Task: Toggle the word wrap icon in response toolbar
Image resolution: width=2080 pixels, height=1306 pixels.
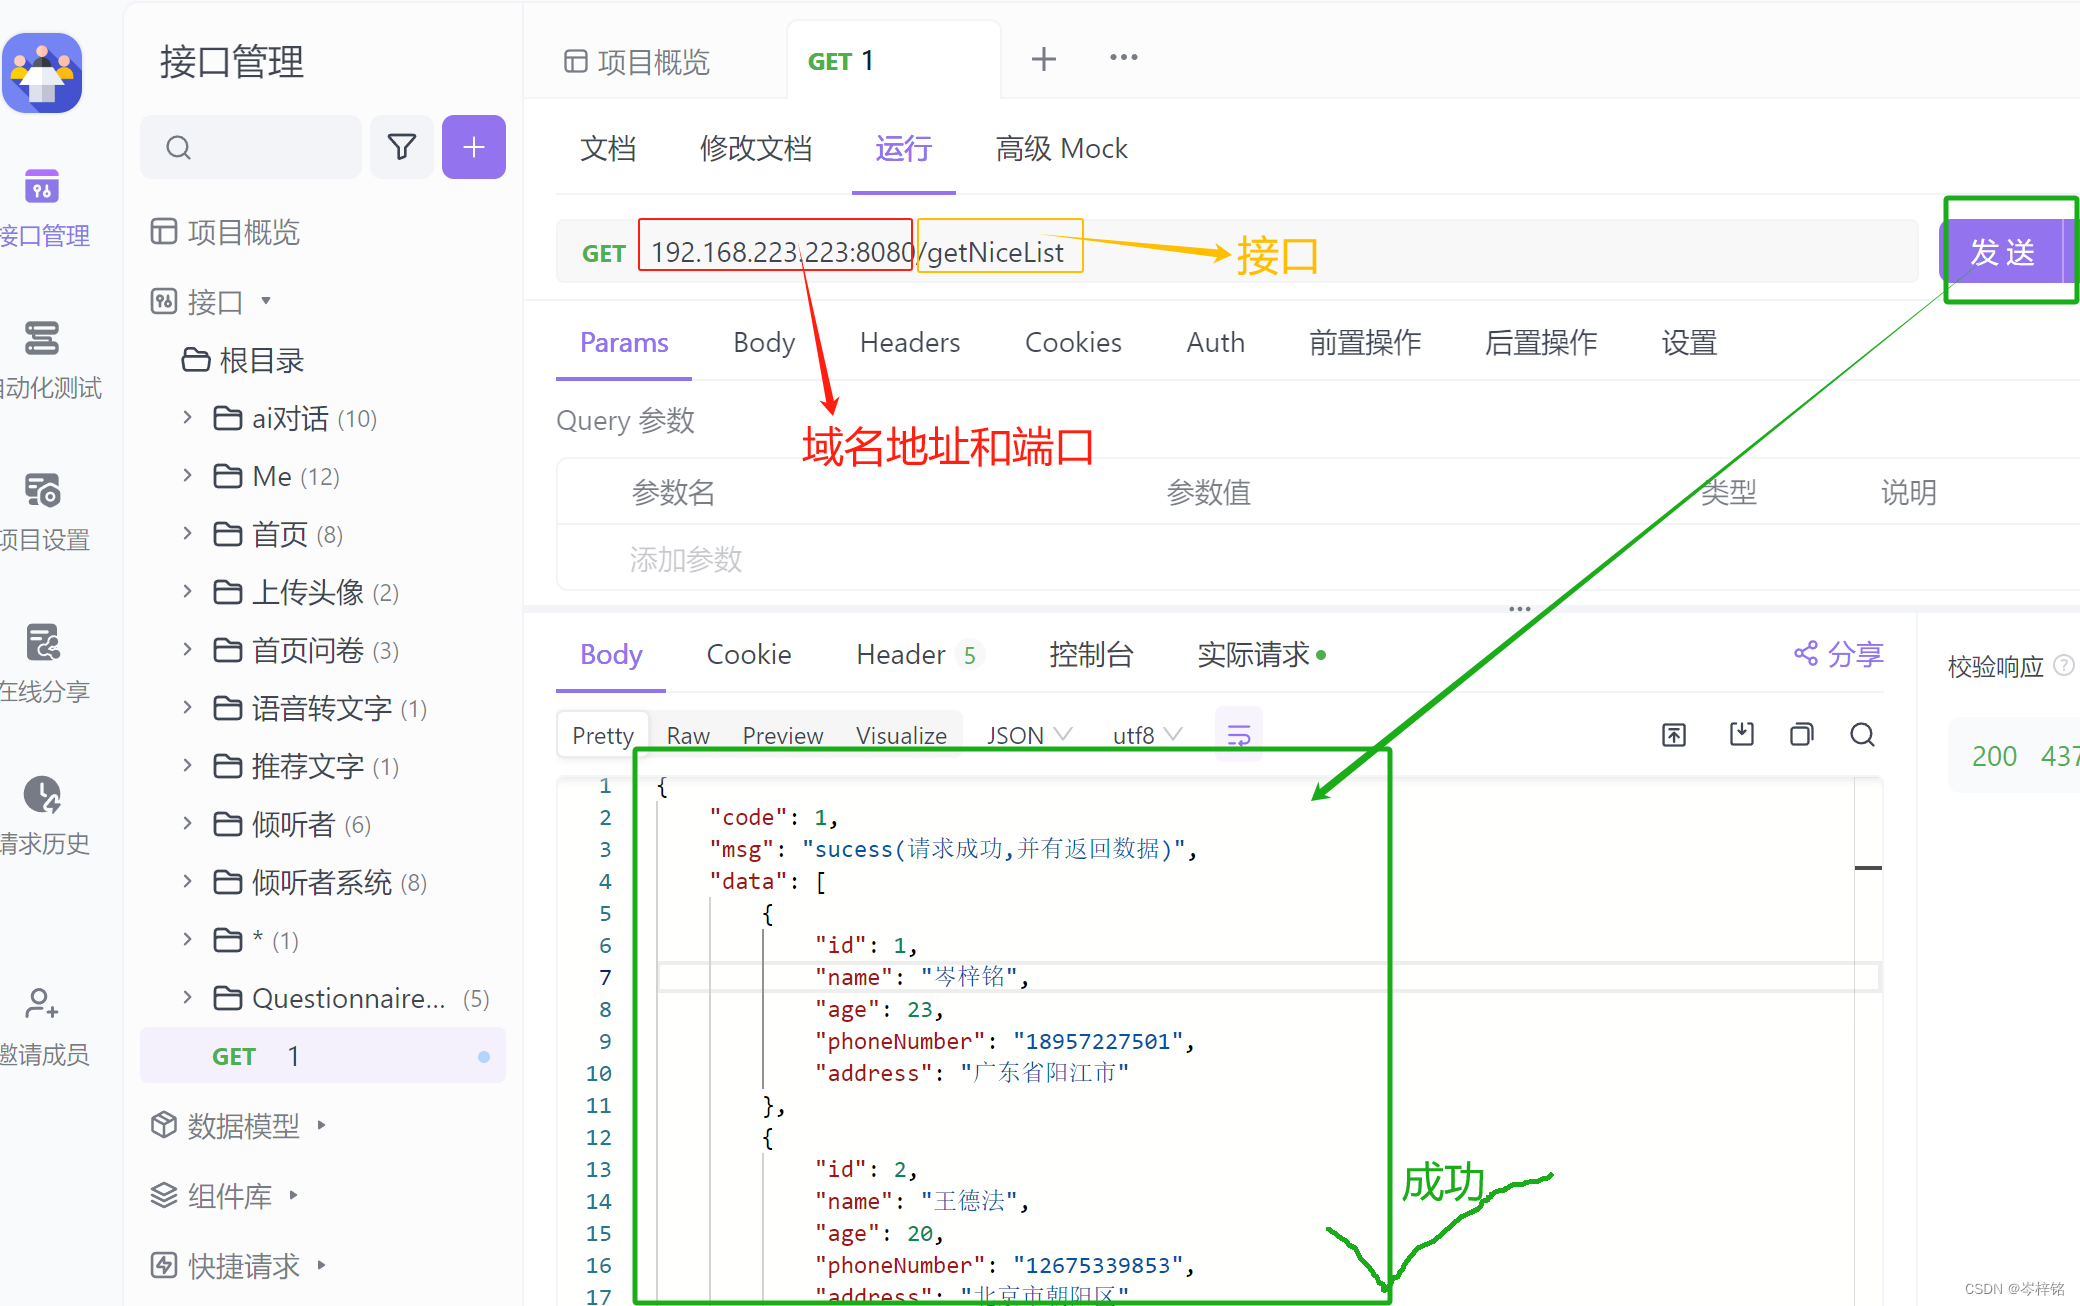Action: click(1238, 735)
